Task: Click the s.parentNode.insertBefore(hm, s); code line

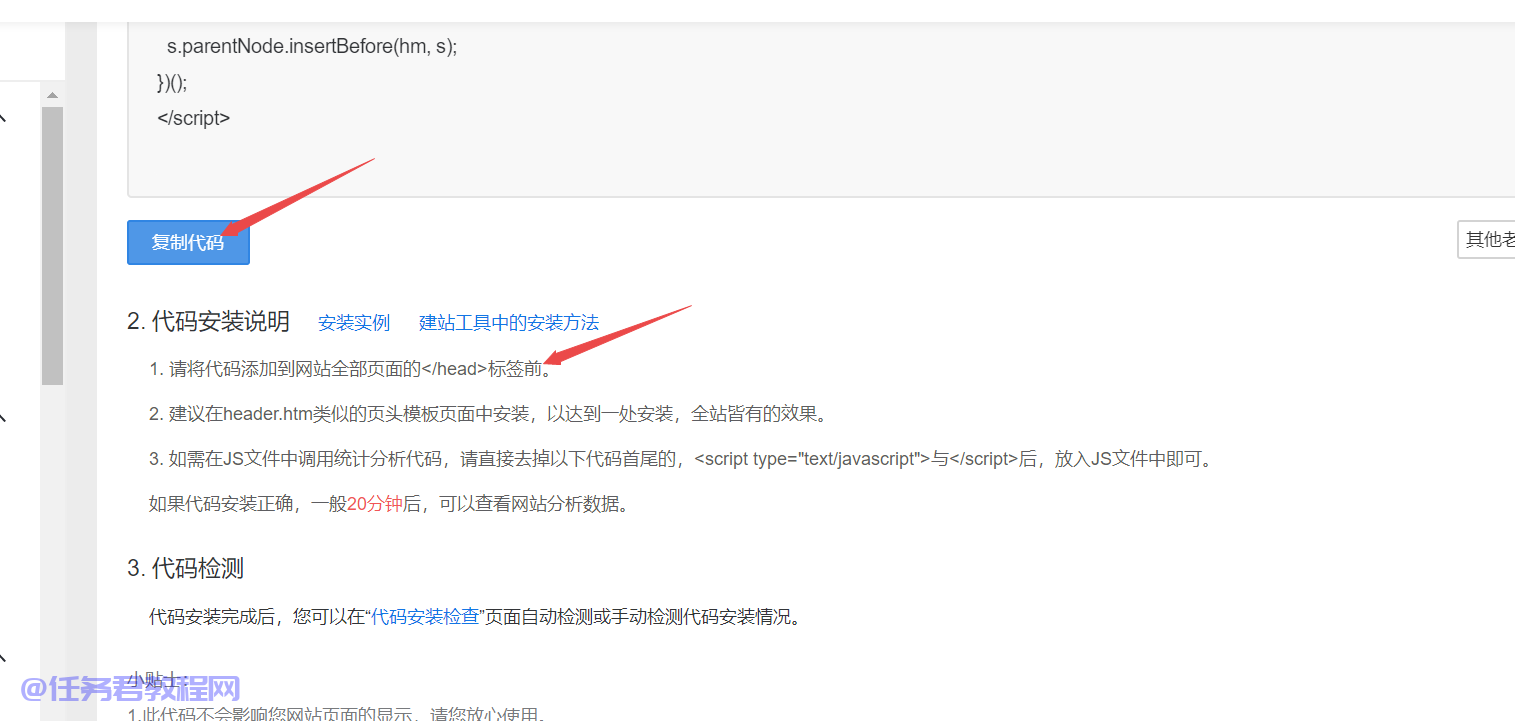Action: [x=312, y=46]
